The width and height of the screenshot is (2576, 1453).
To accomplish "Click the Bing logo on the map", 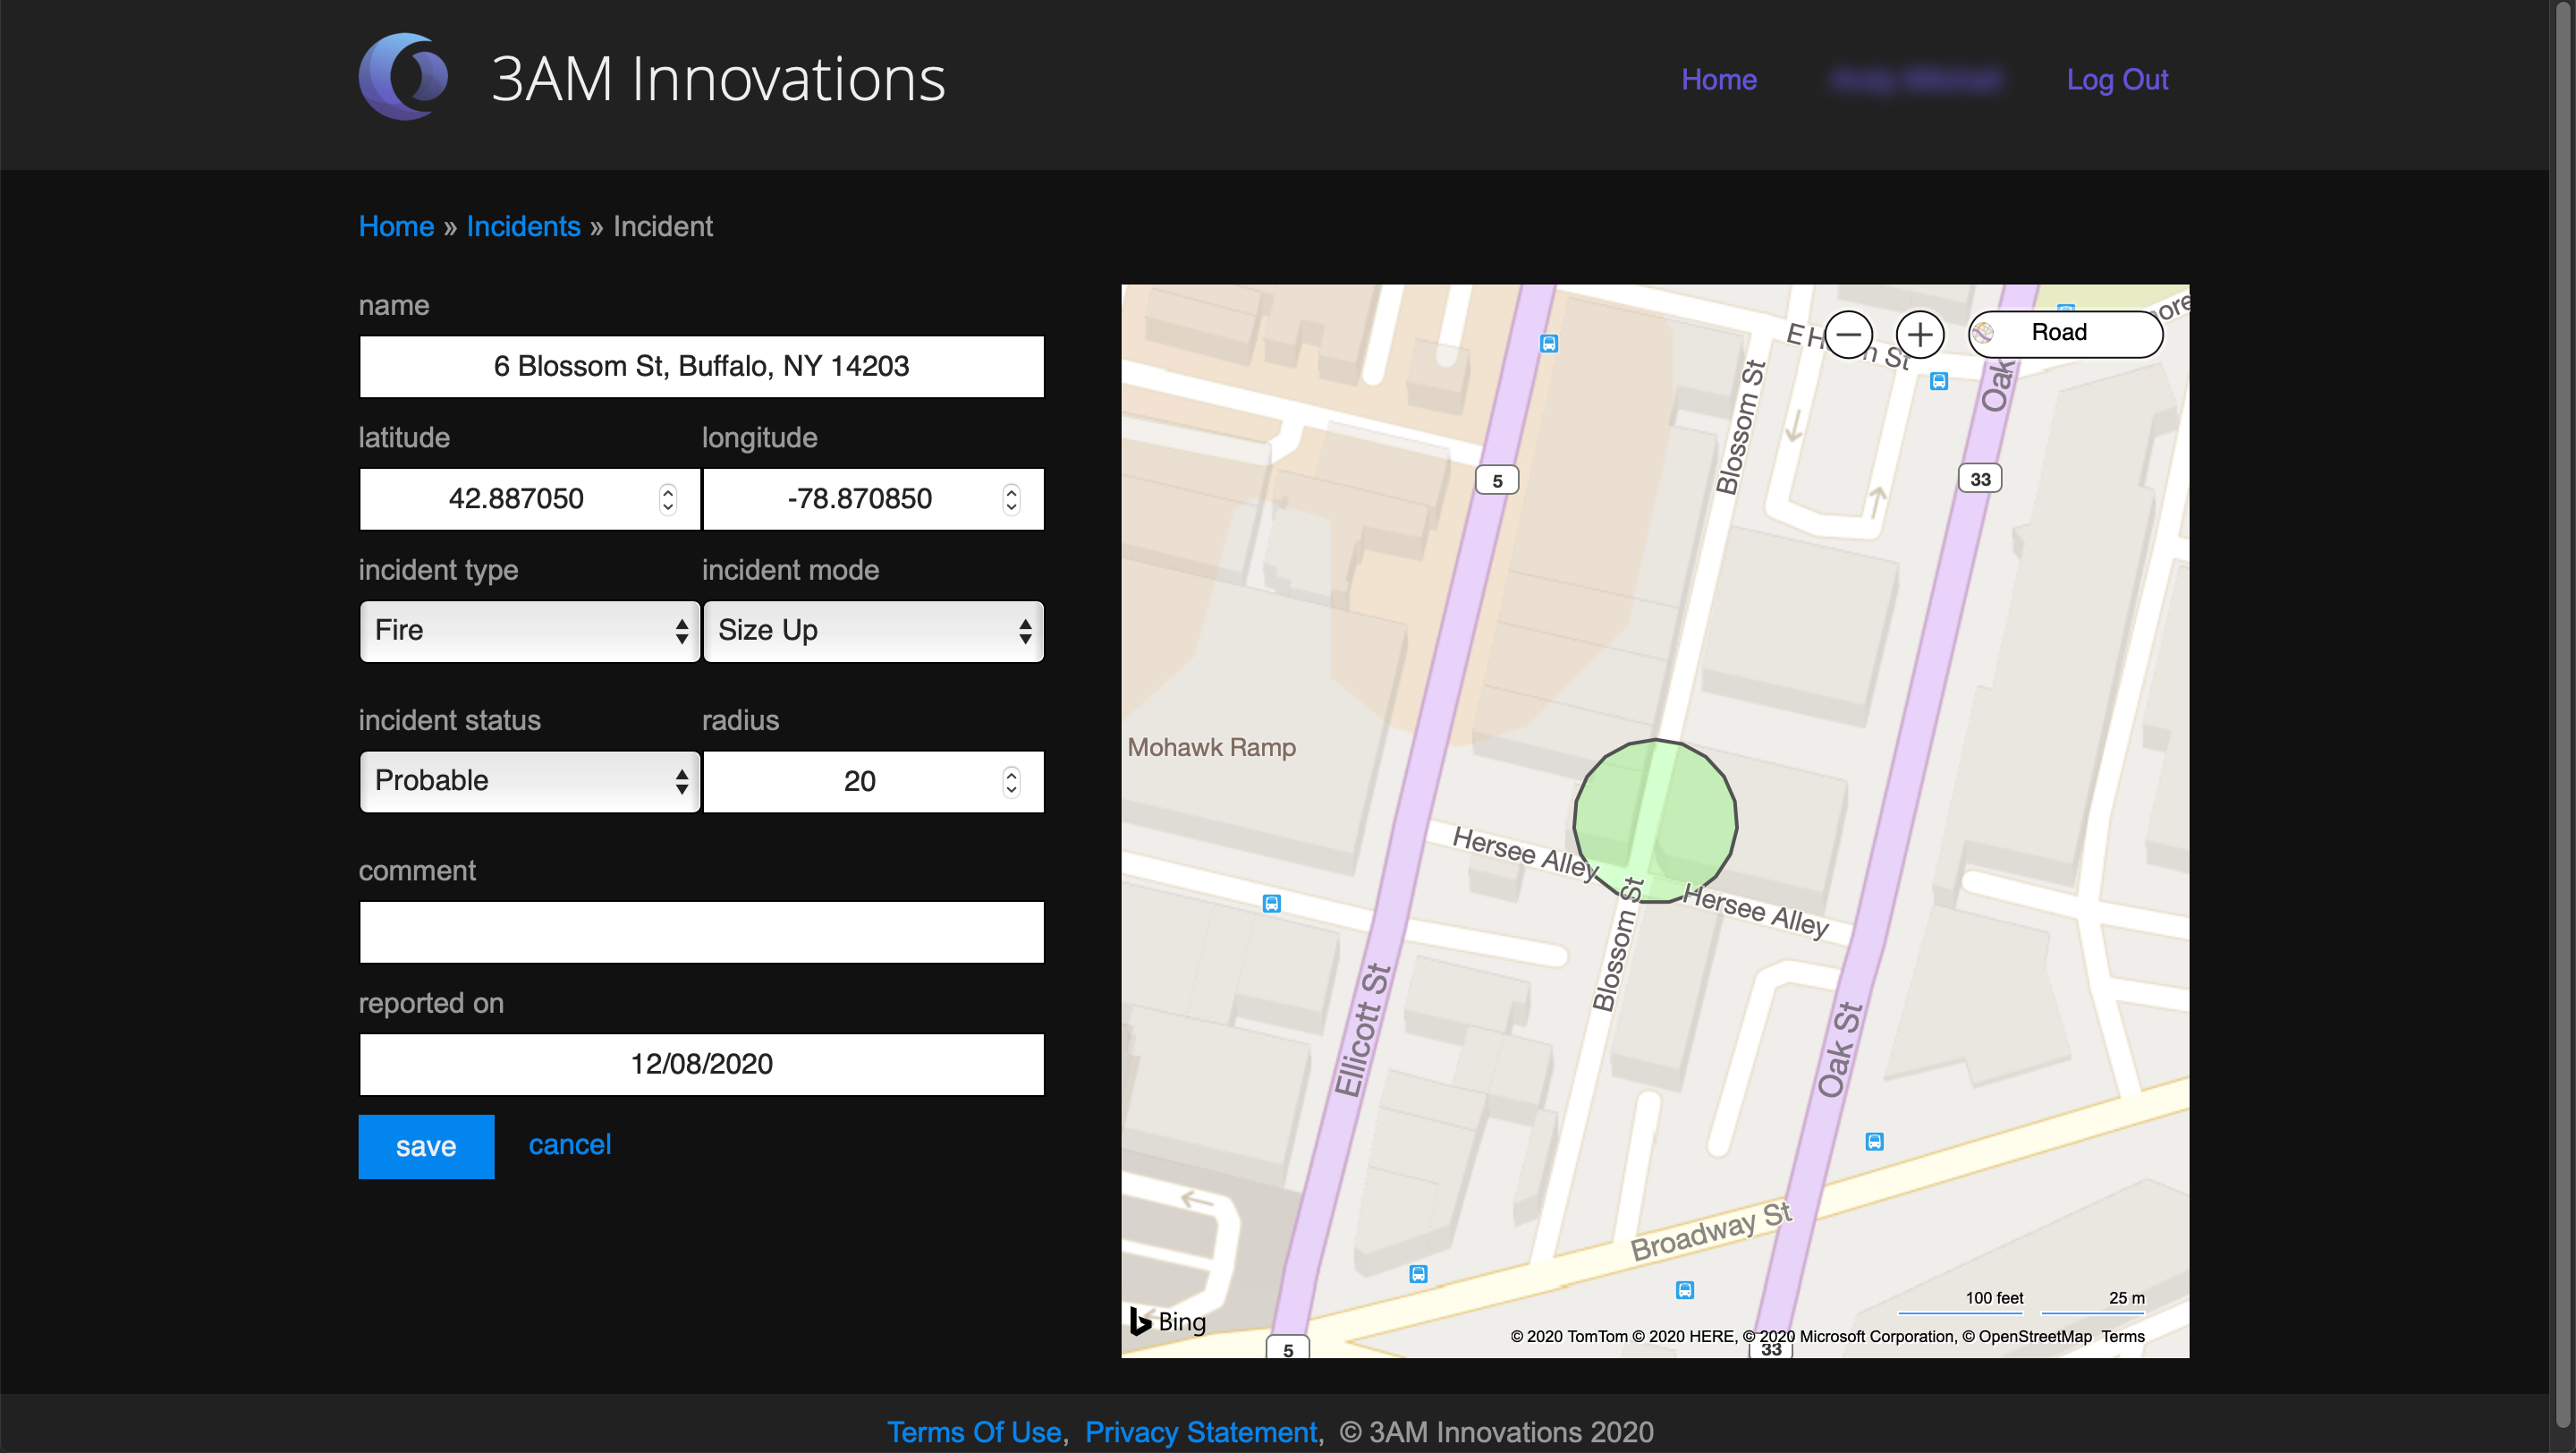I will [1167, 1321].
